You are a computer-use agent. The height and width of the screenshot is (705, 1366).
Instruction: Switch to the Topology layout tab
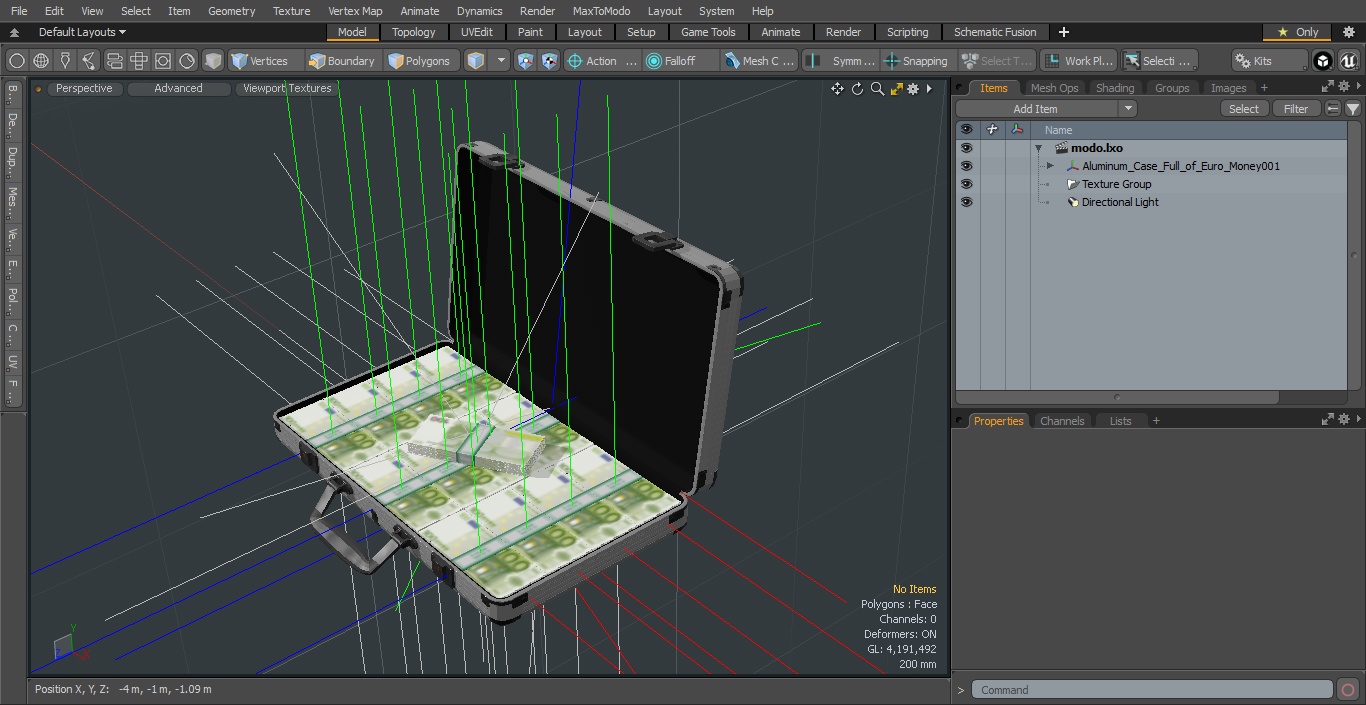coord(414,32)
